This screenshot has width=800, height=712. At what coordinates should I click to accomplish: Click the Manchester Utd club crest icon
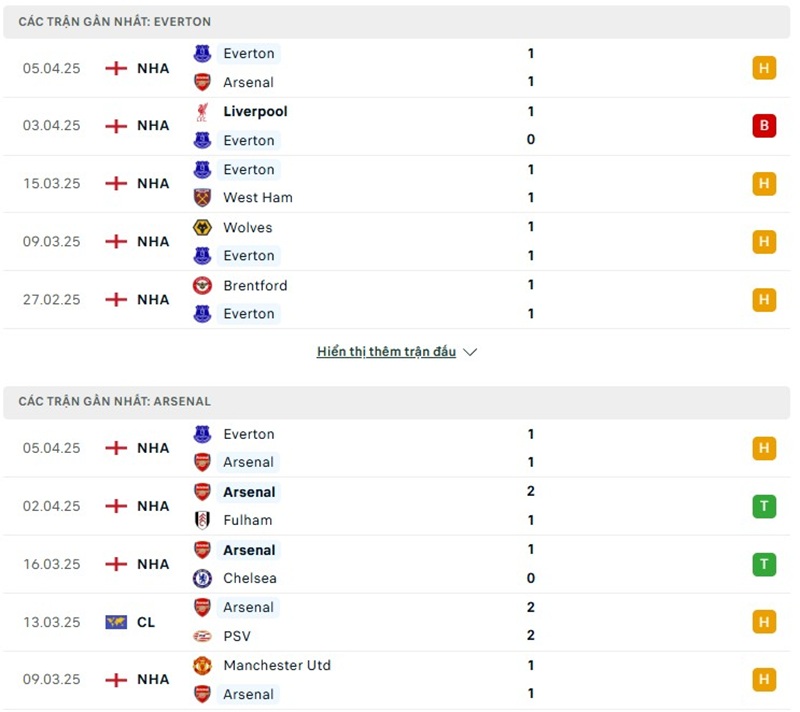(202, 666)
